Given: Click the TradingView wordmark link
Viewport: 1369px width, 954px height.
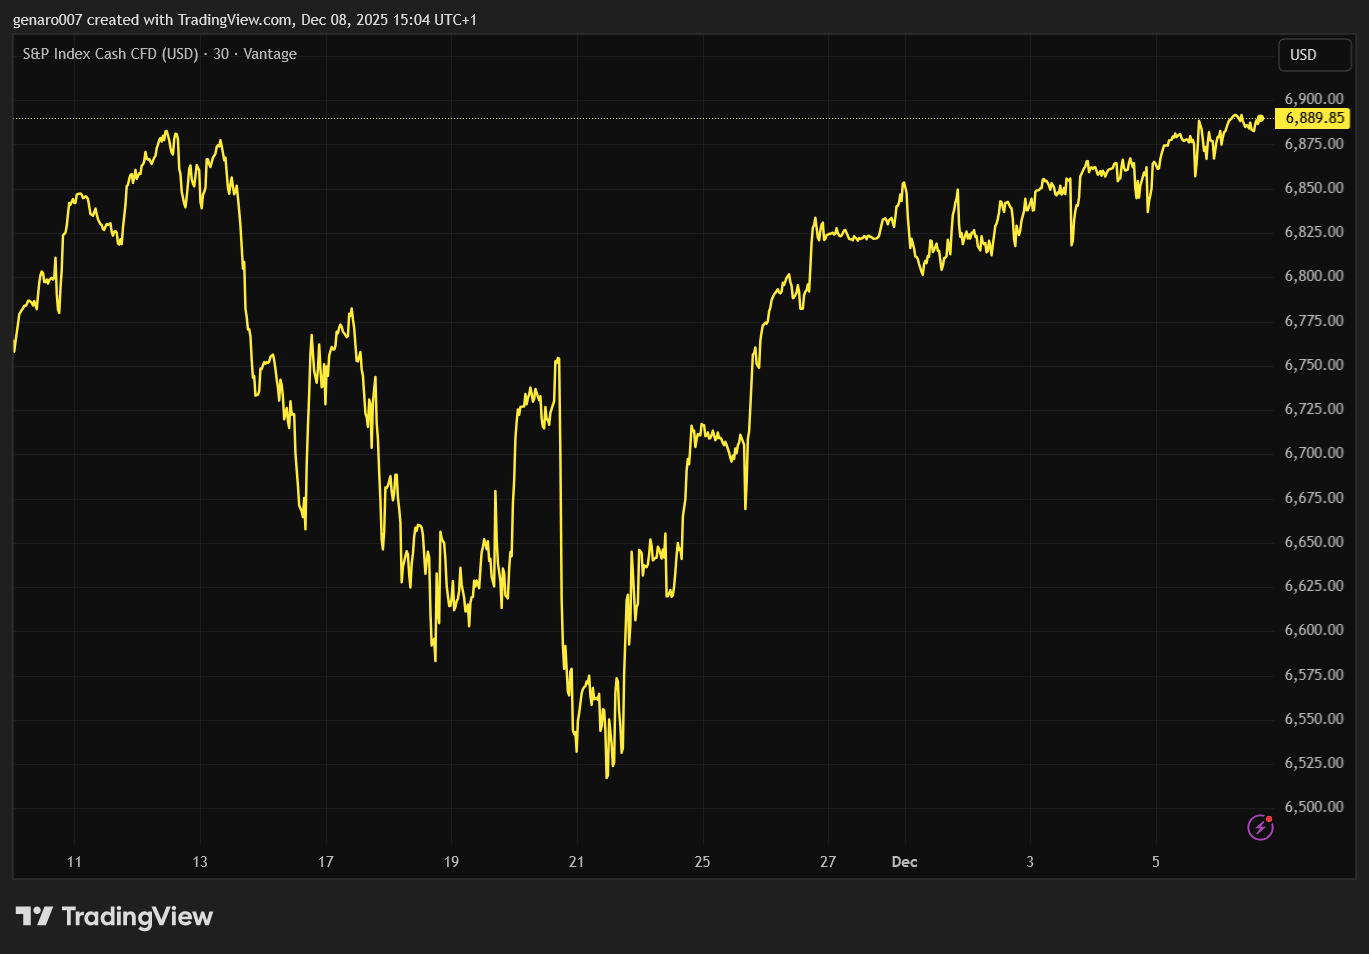Looking at the screenshot, I should click(140, 916).
